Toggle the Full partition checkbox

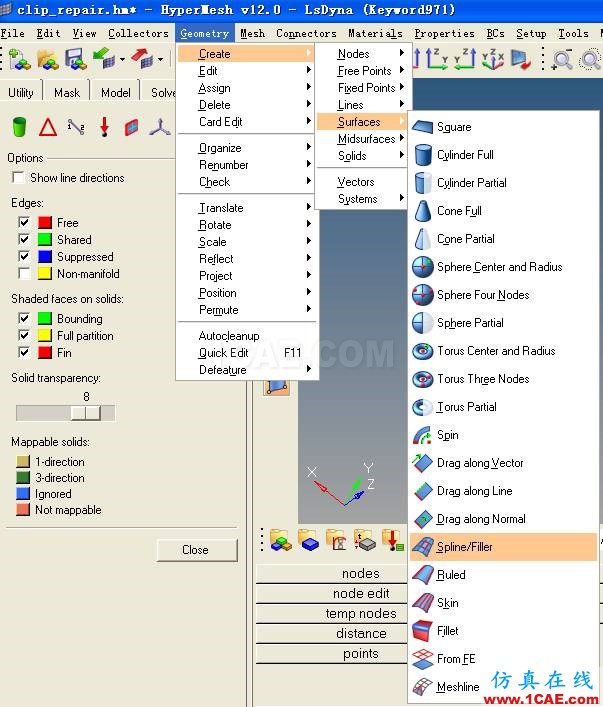[24, 335]
